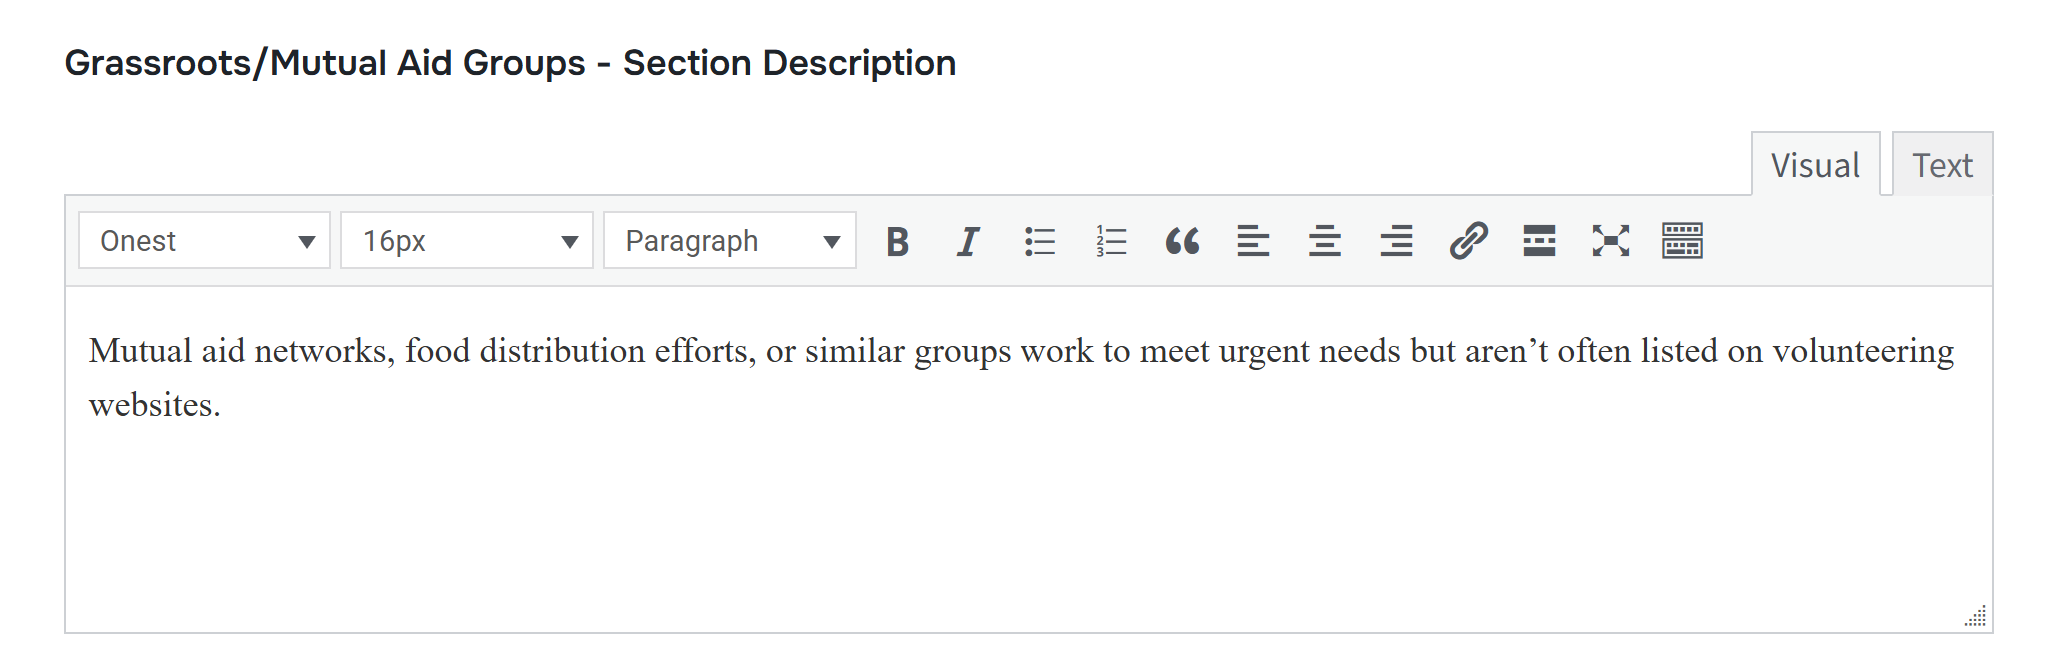The image size is (2050, 660).
Task: Insert a bulleted list
Action: click(x=1040, y=241)
